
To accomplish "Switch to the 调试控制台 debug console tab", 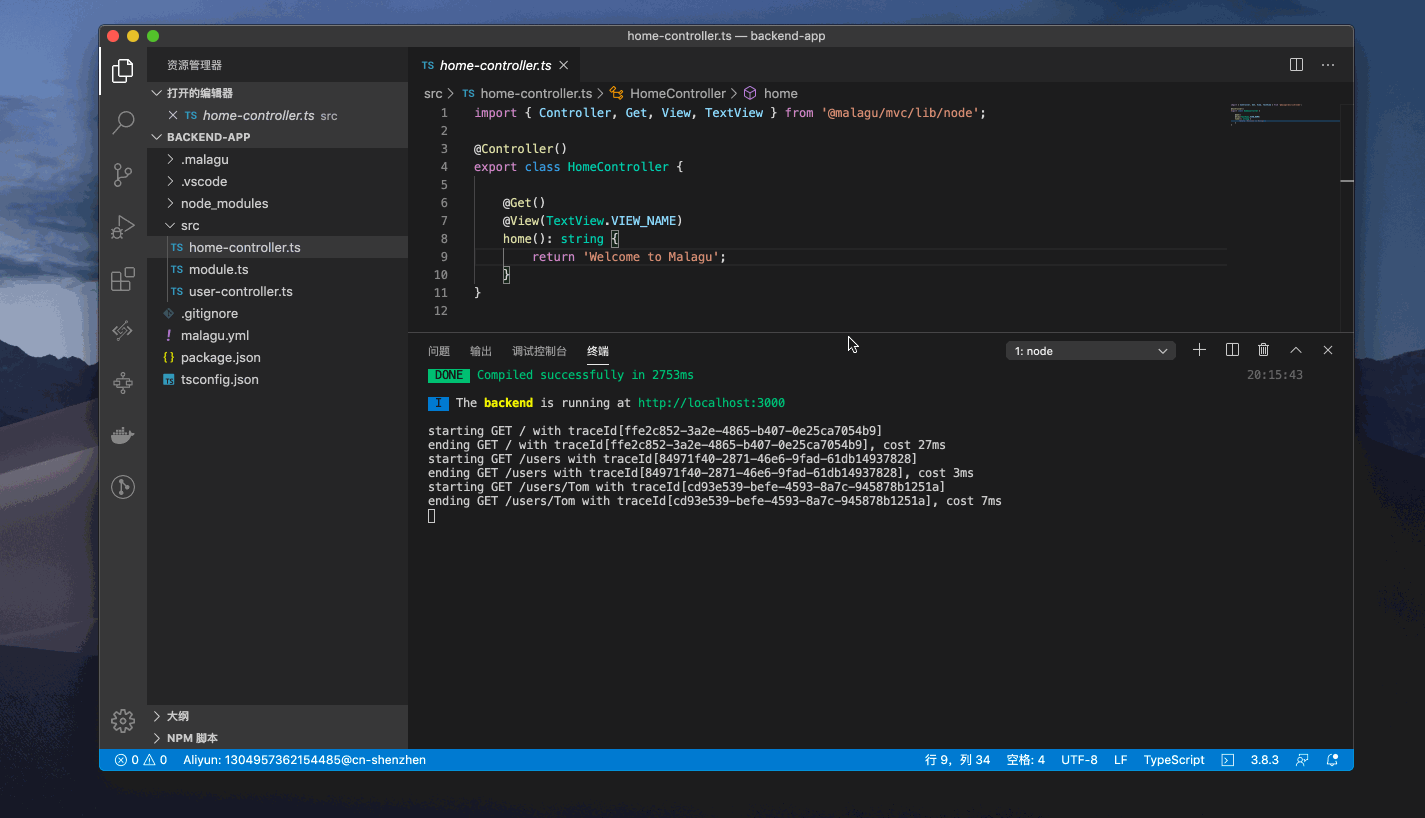I will 539,351.
